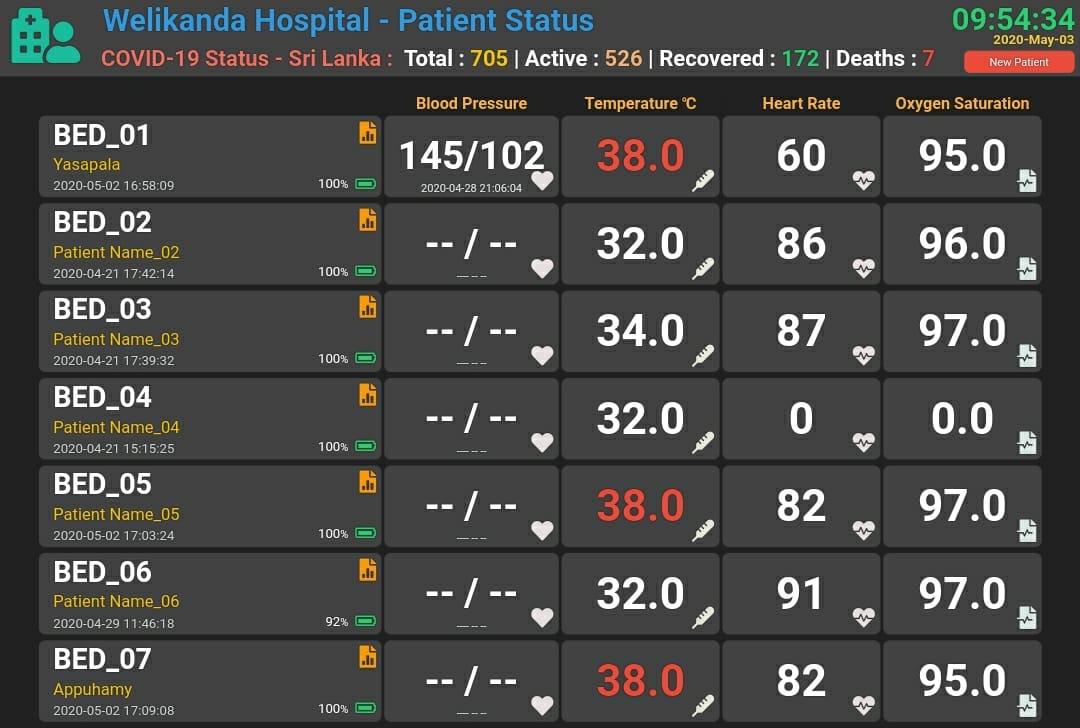The image size is (1080, 728).
Task: Click the BED_03 heart rate pulse icon
Action: point(863,355)
